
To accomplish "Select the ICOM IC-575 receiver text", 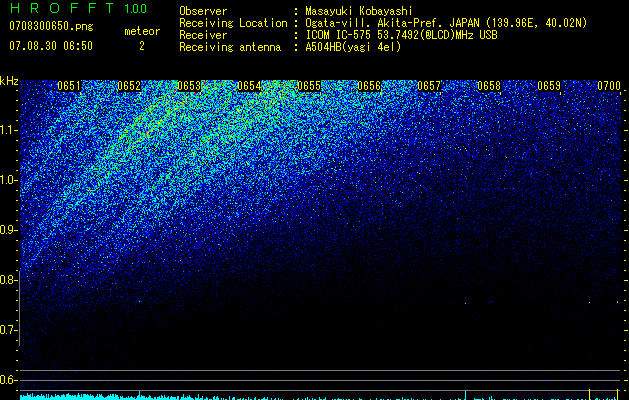I will pos(401,35).
